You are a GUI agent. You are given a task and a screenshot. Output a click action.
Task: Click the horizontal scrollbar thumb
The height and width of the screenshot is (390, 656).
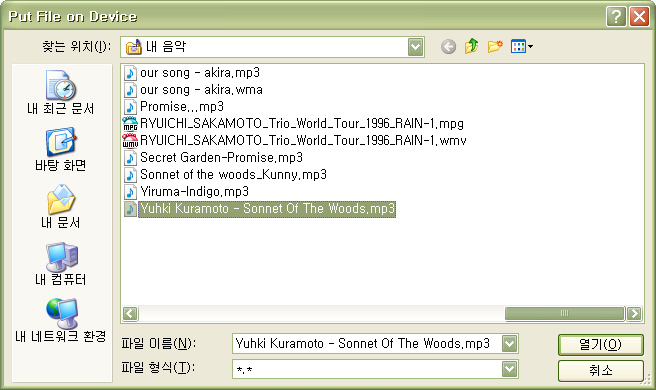pos(564,313)
